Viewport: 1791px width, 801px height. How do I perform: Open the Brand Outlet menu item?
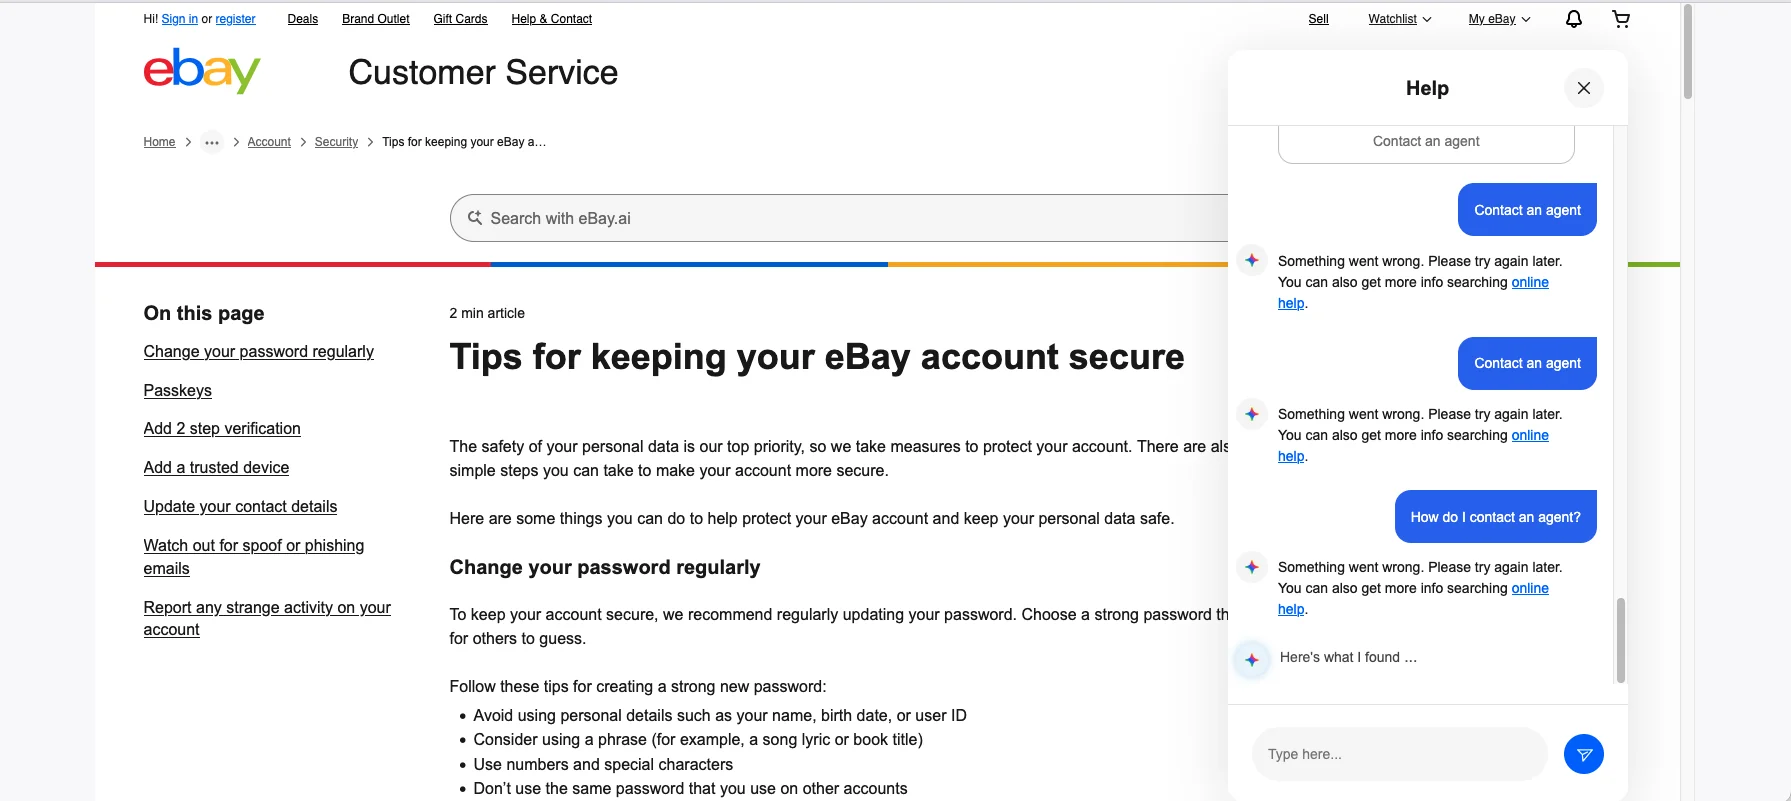click(375, 19)
